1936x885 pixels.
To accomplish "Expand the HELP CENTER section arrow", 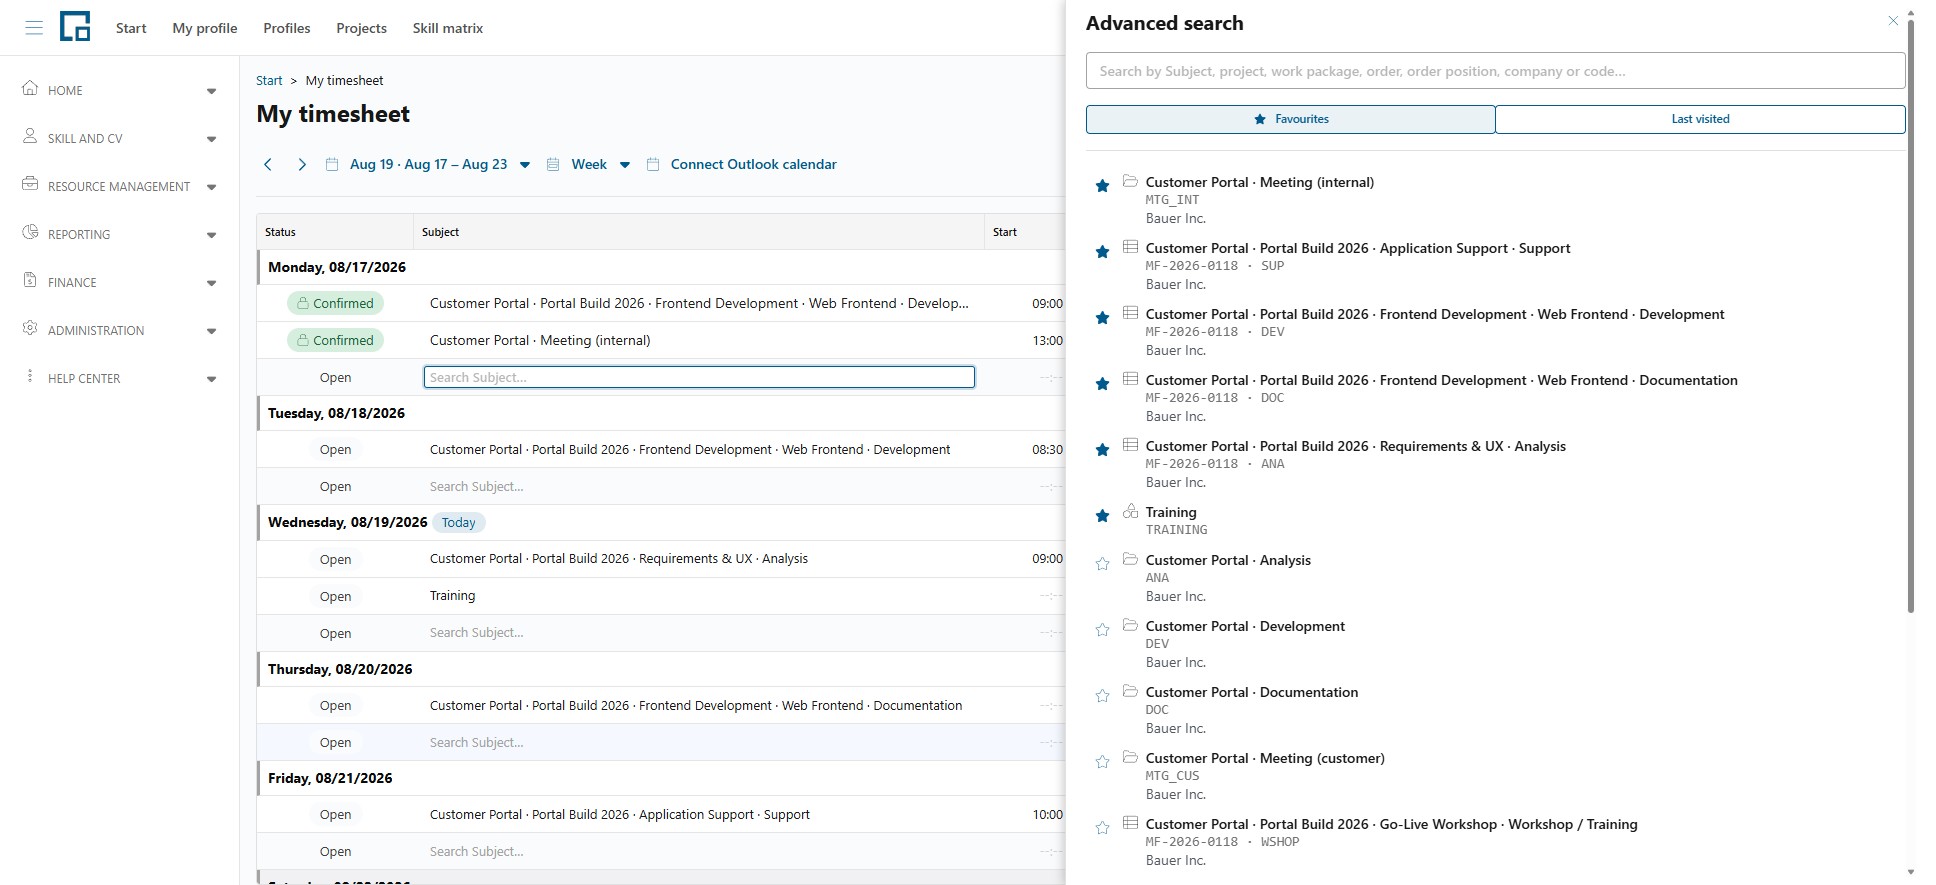I will tap(211, 379).
